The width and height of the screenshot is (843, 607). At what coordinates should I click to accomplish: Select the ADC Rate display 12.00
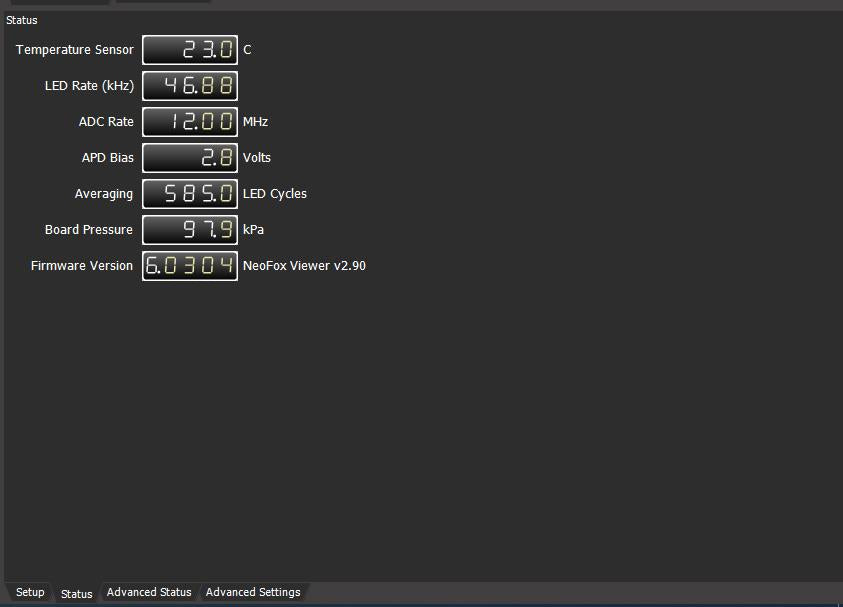[x=190, y=122]
